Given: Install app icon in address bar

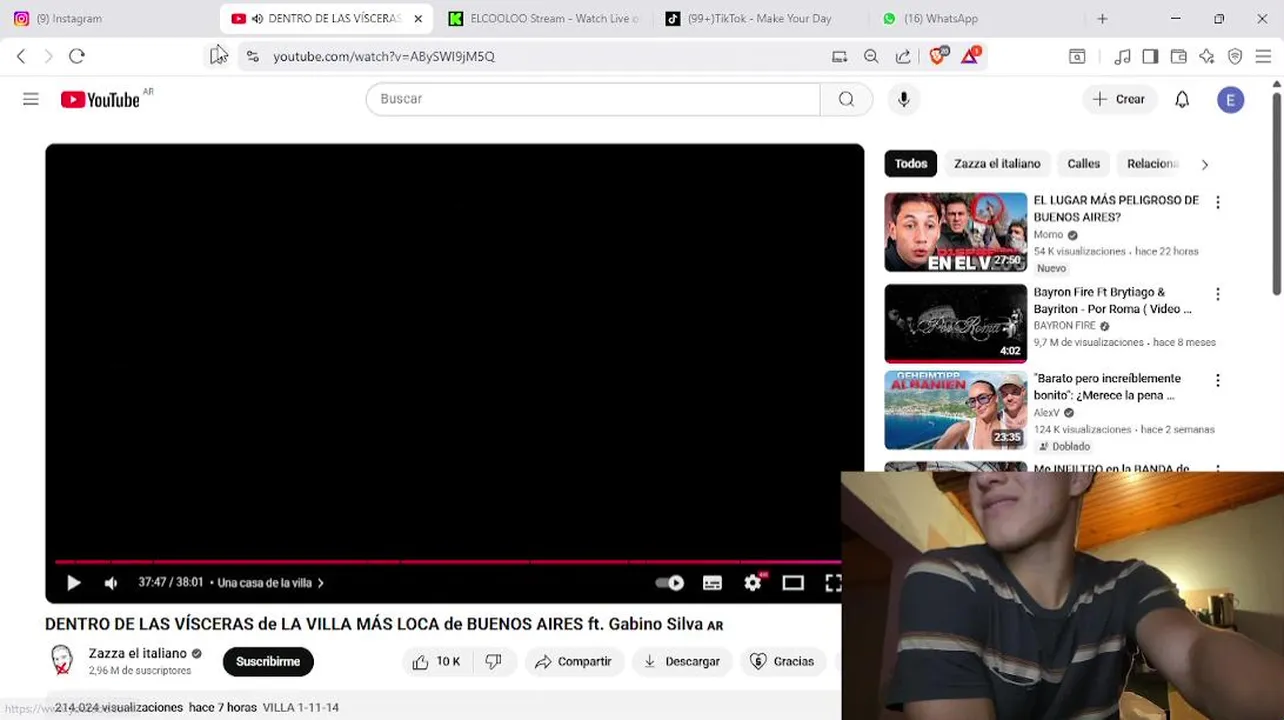Looking at the screenshot, I should click(839, 57).
